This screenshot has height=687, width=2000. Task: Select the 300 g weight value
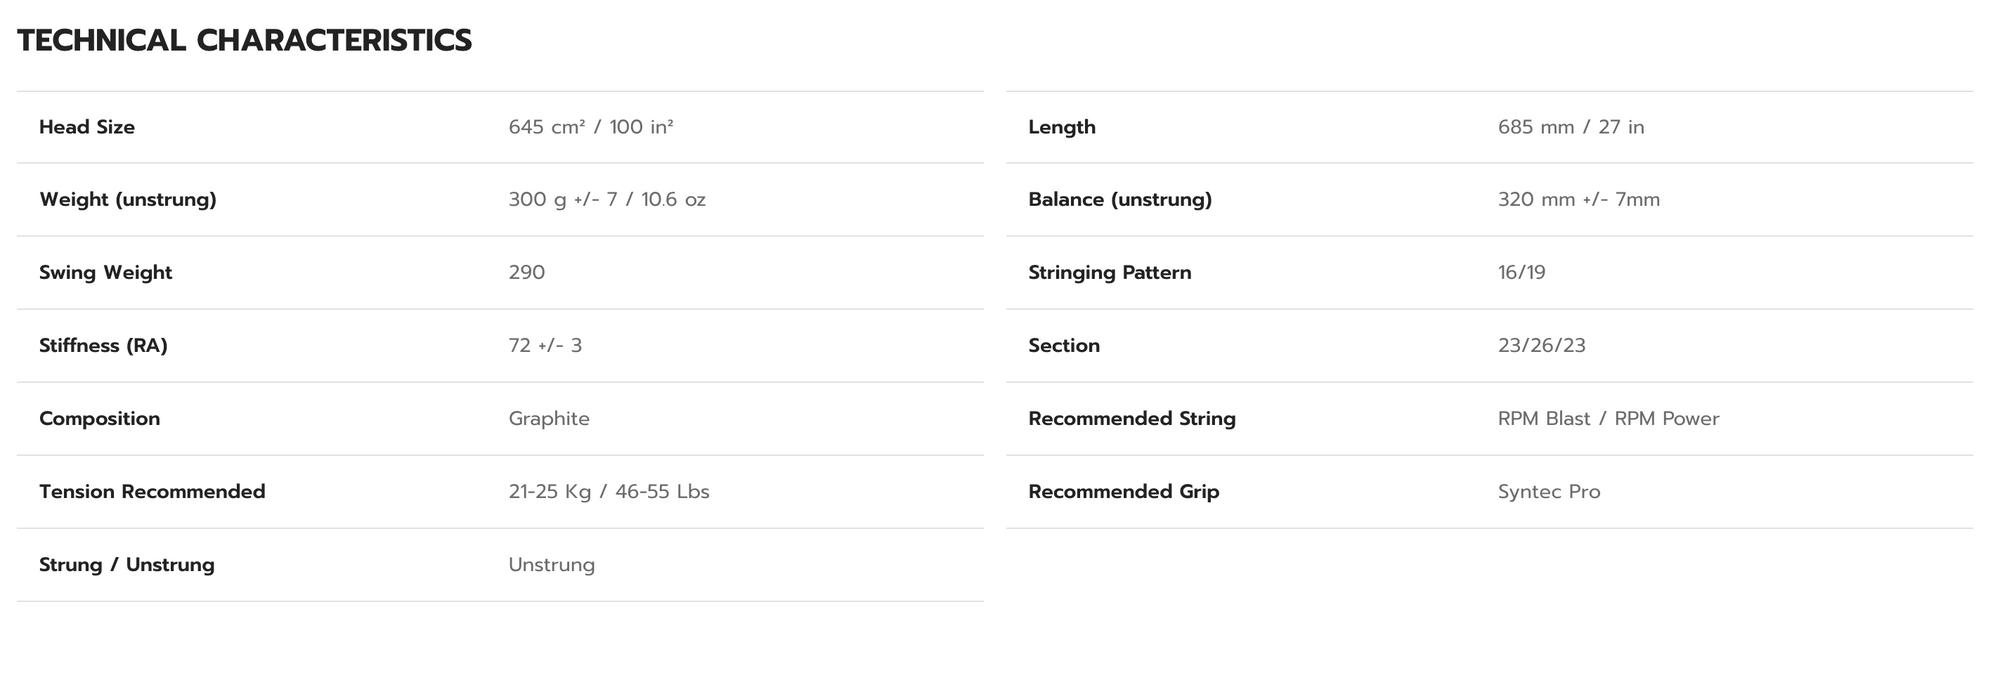606,199
